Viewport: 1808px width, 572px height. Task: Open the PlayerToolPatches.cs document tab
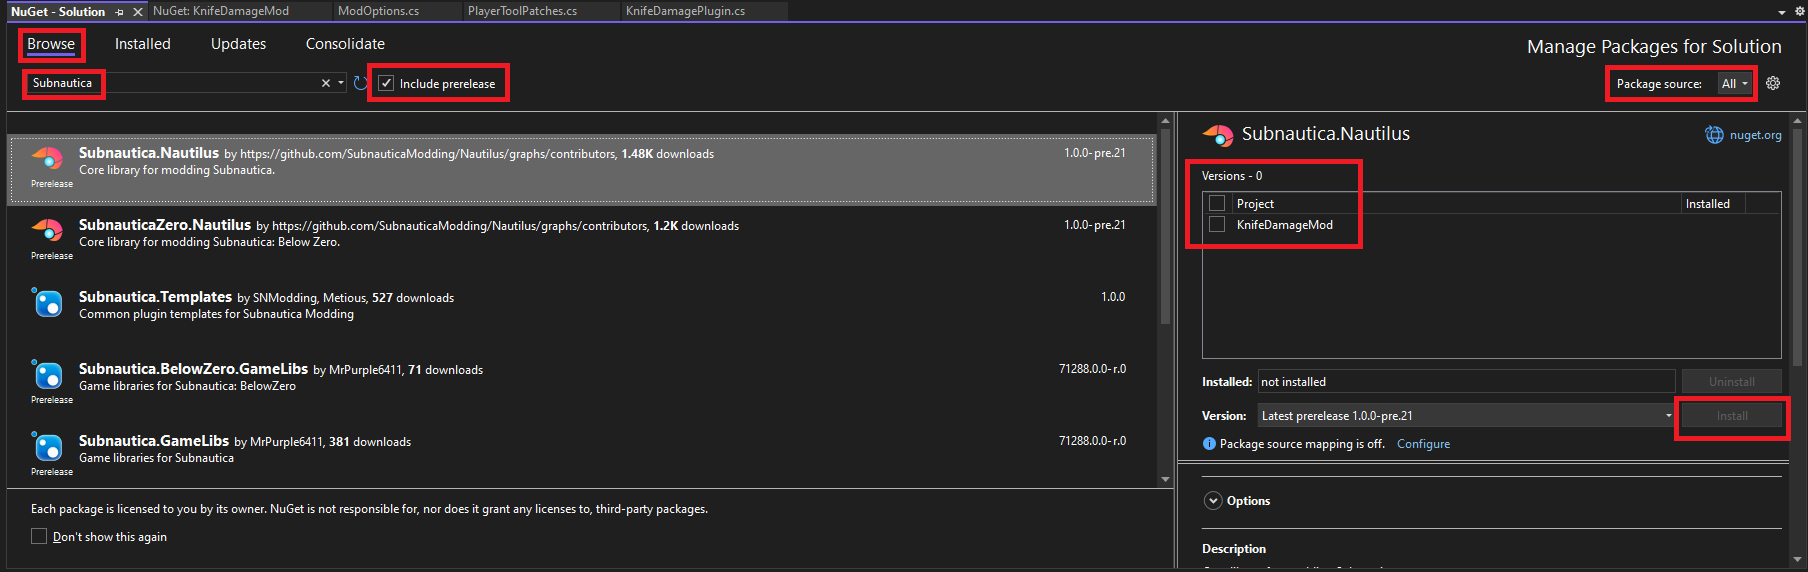pos(522,11)
